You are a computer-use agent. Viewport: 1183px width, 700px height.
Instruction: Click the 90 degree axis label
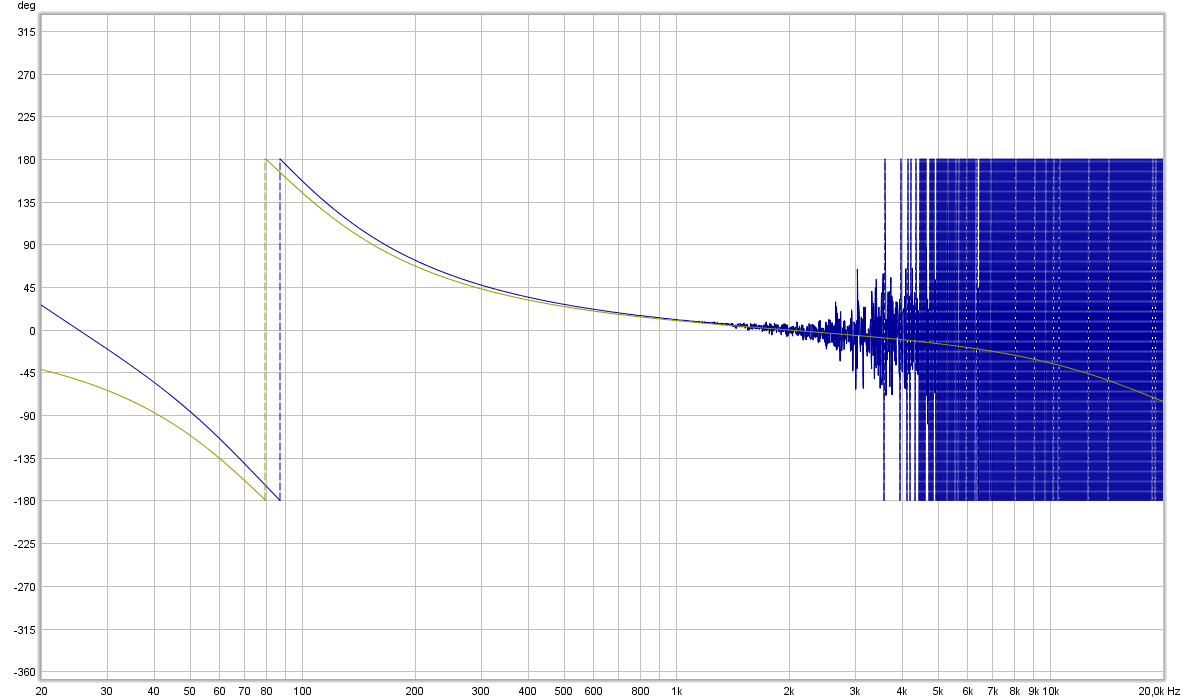29,245
